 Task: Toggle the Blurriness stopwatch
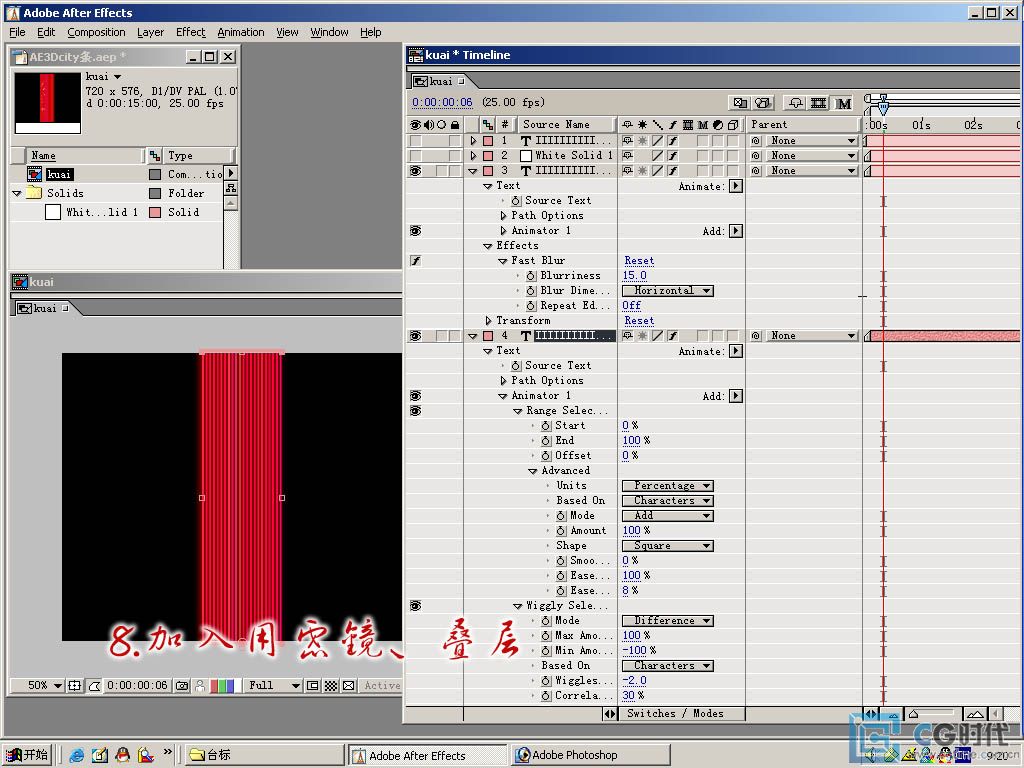coord(531,276)
